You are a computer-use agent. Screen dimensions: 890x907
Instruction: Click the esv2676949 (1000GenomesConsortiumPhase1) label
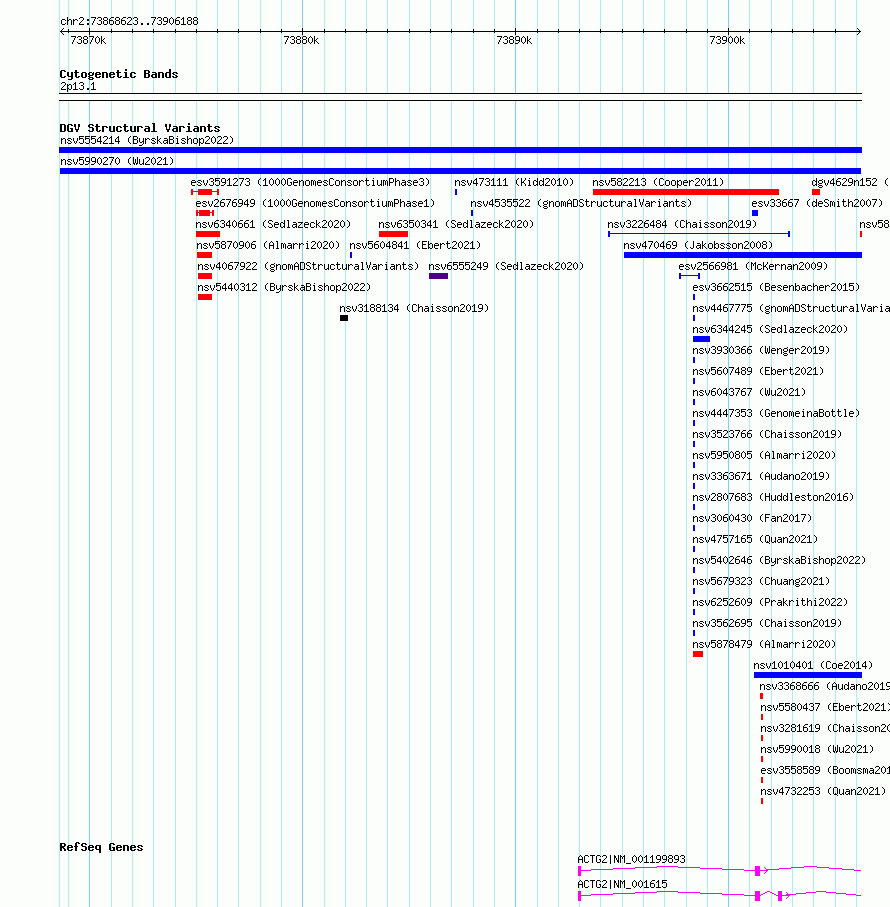coord(315,203)
